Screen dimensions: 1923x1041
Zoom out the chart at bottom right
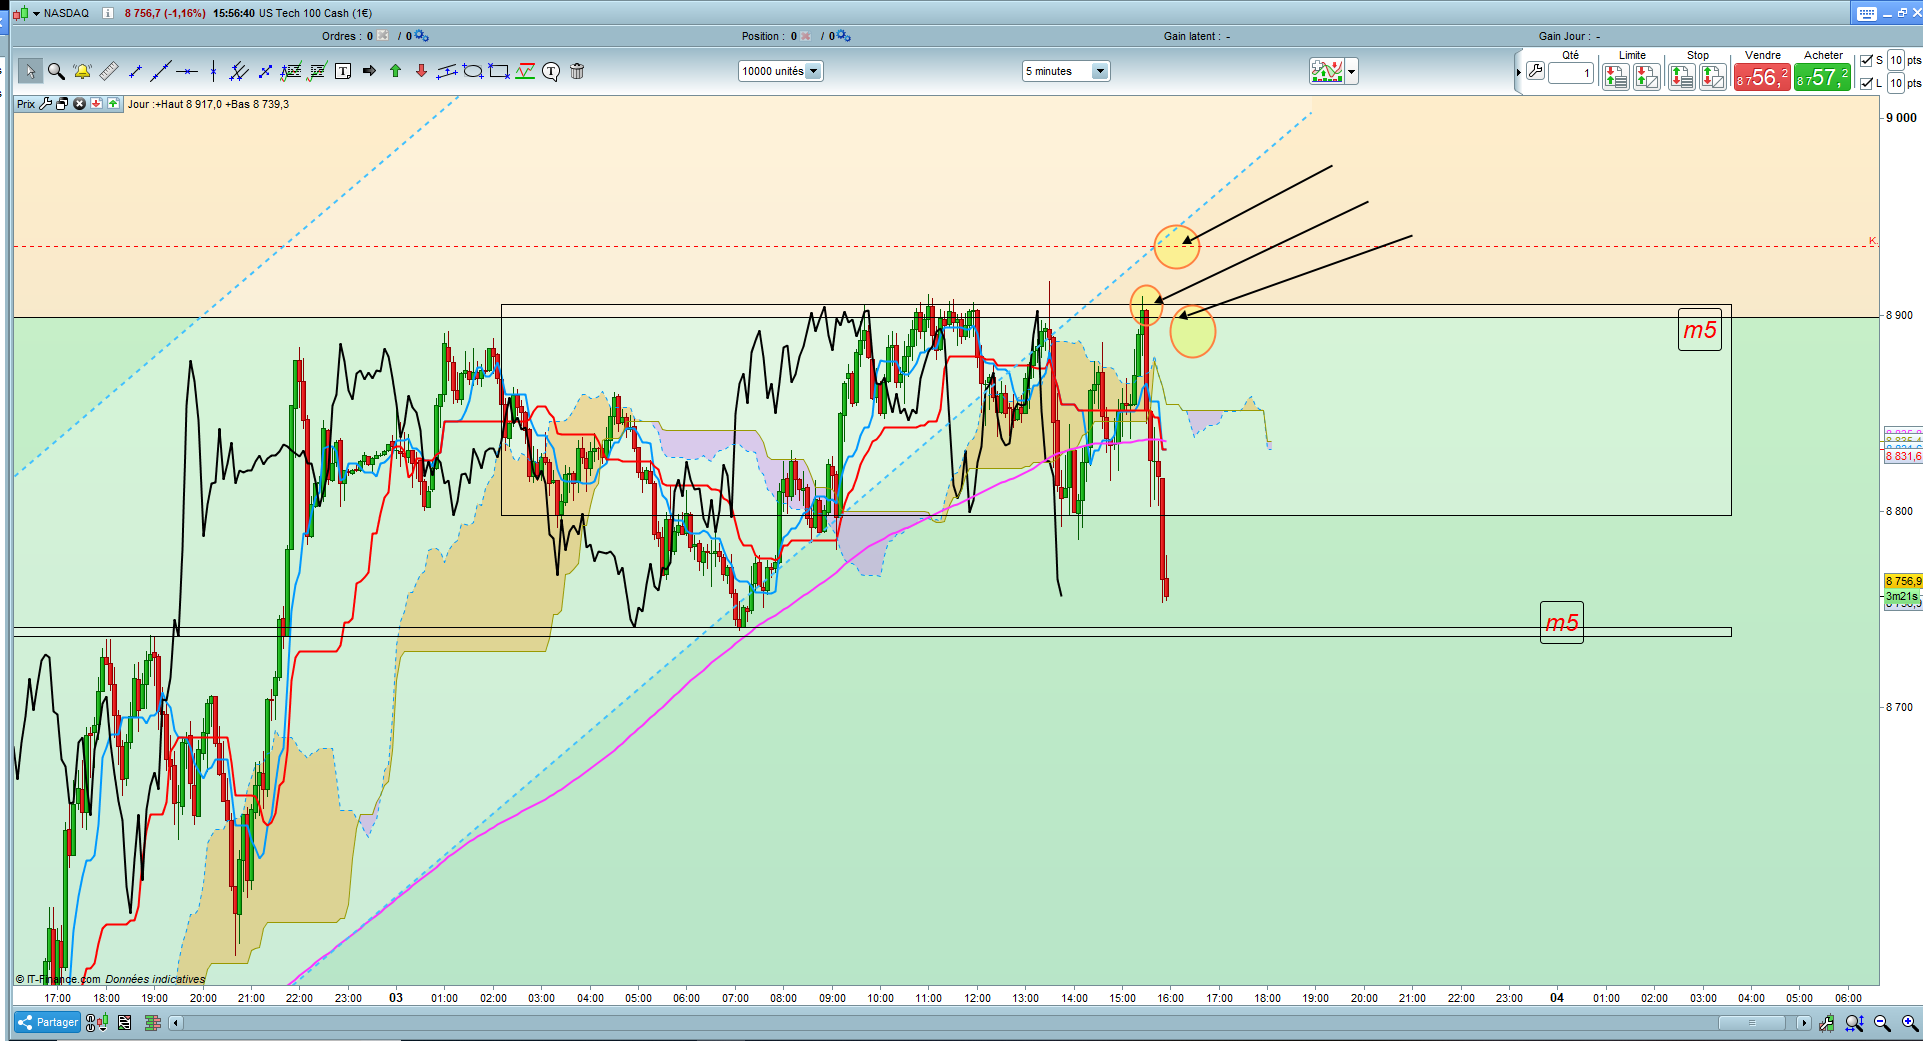coord(1882,1023)
